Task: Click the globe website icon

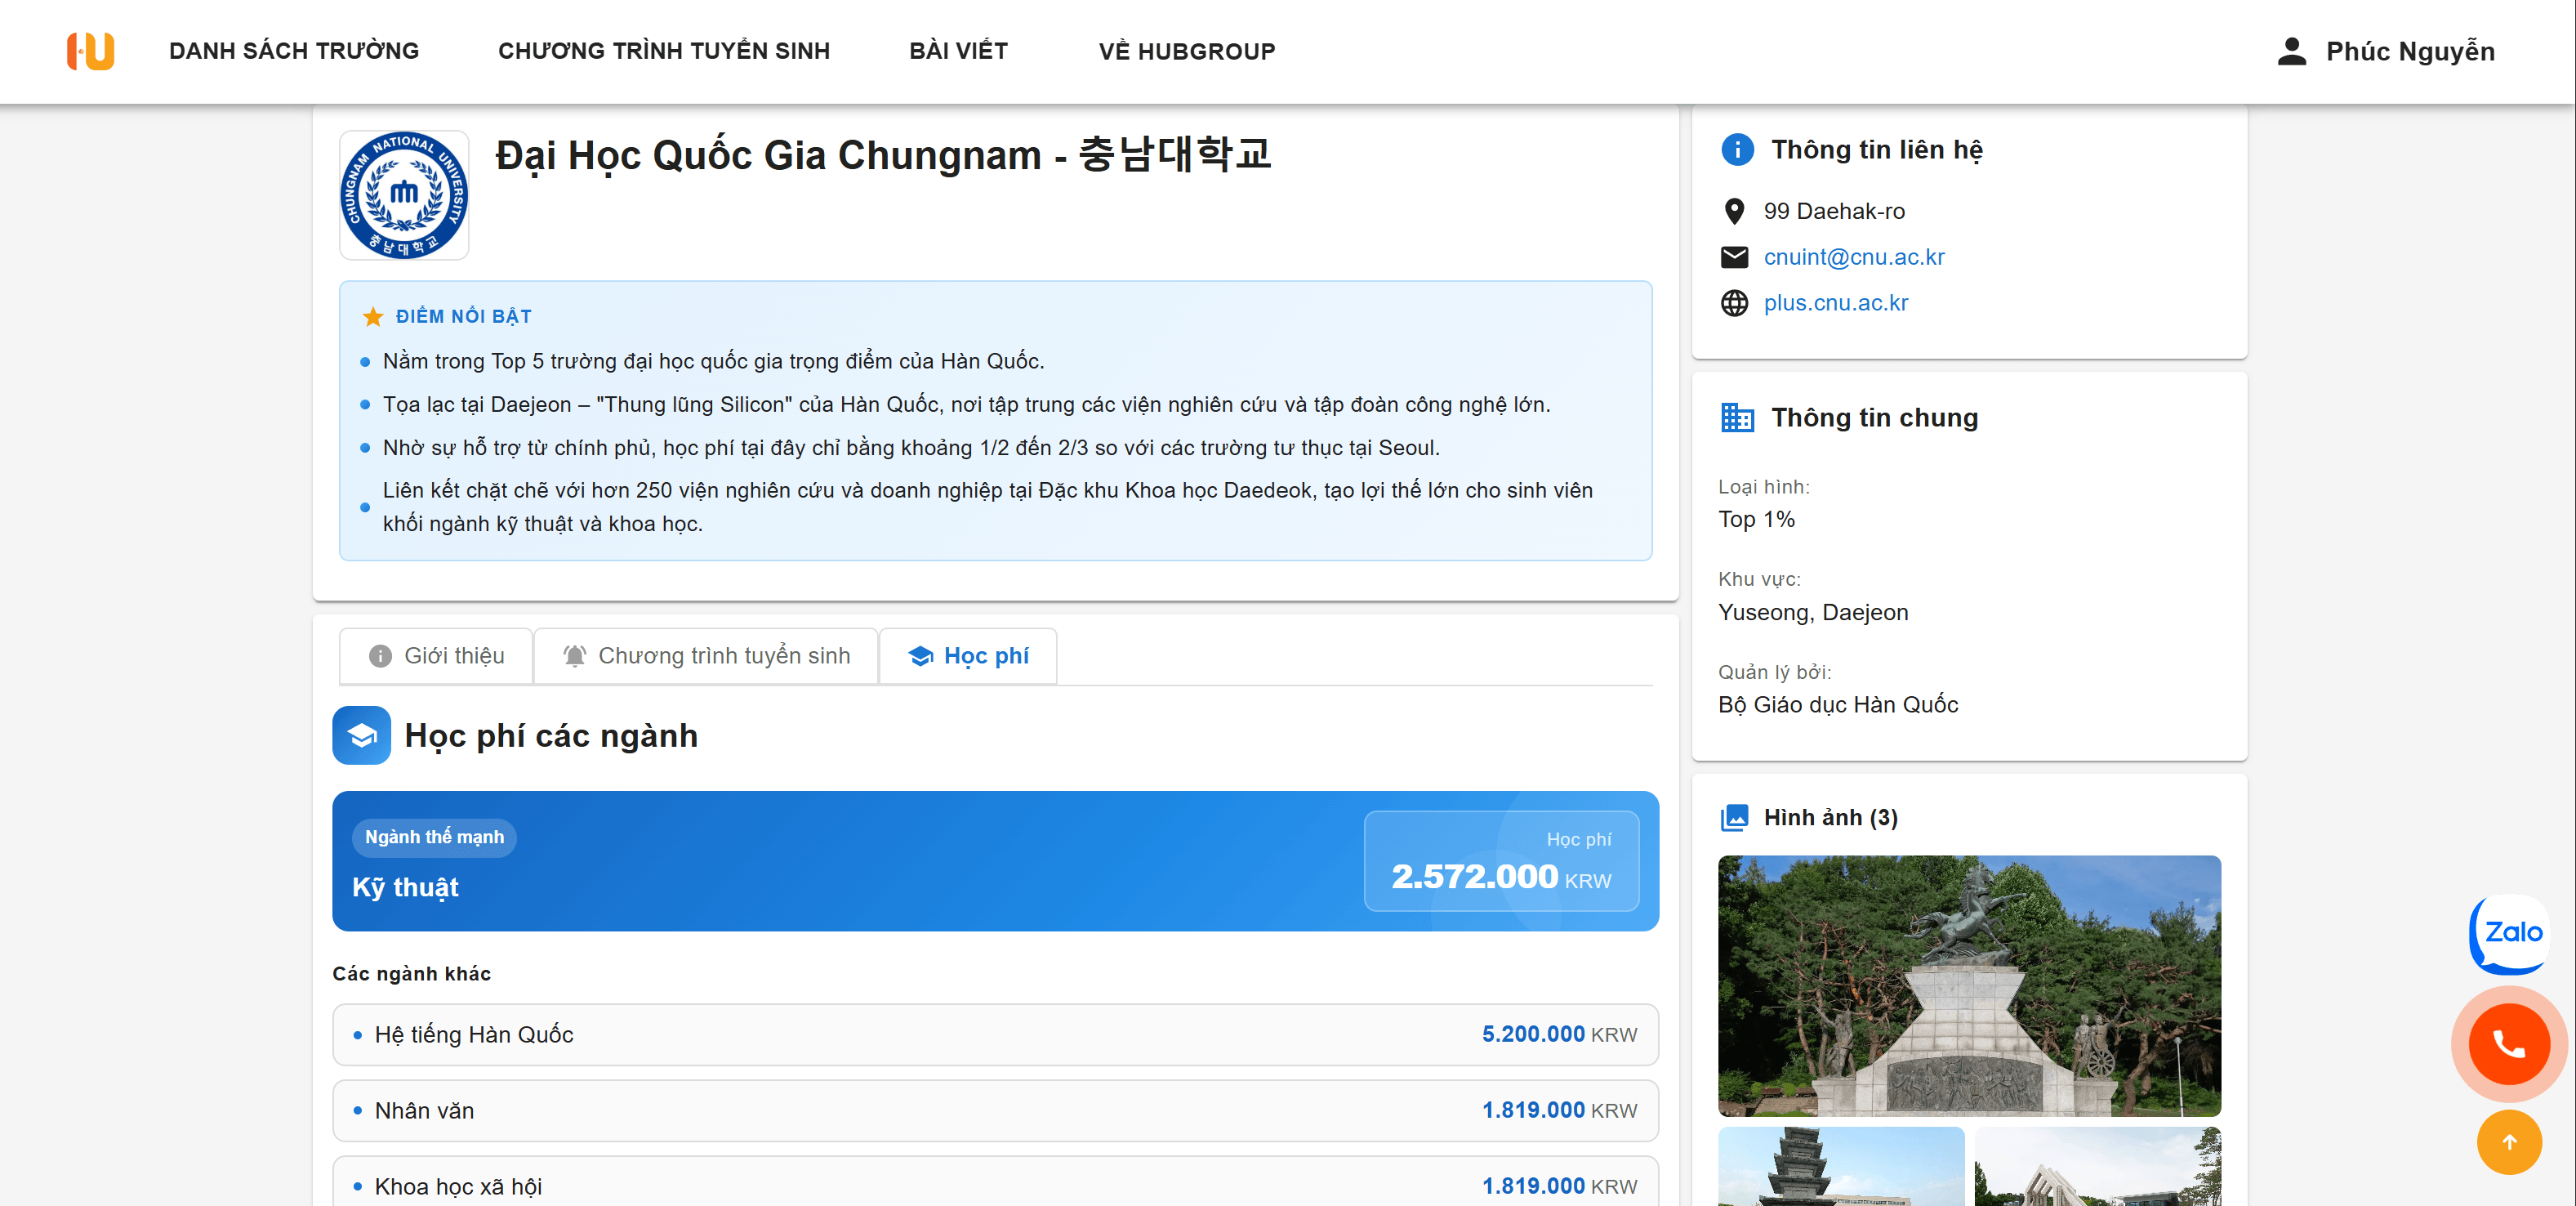Action: pos(1734,303)
